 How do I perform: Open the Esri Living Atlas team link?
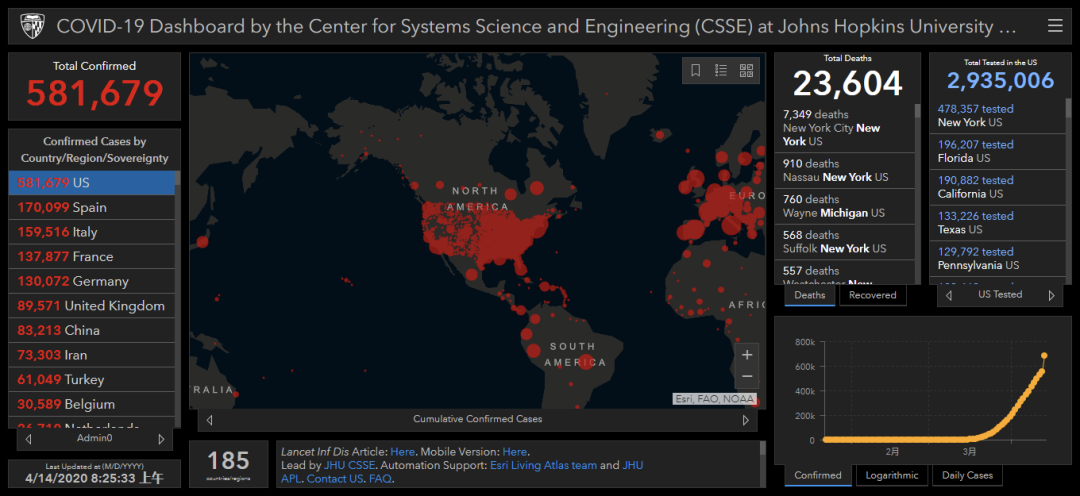[543, 465]
